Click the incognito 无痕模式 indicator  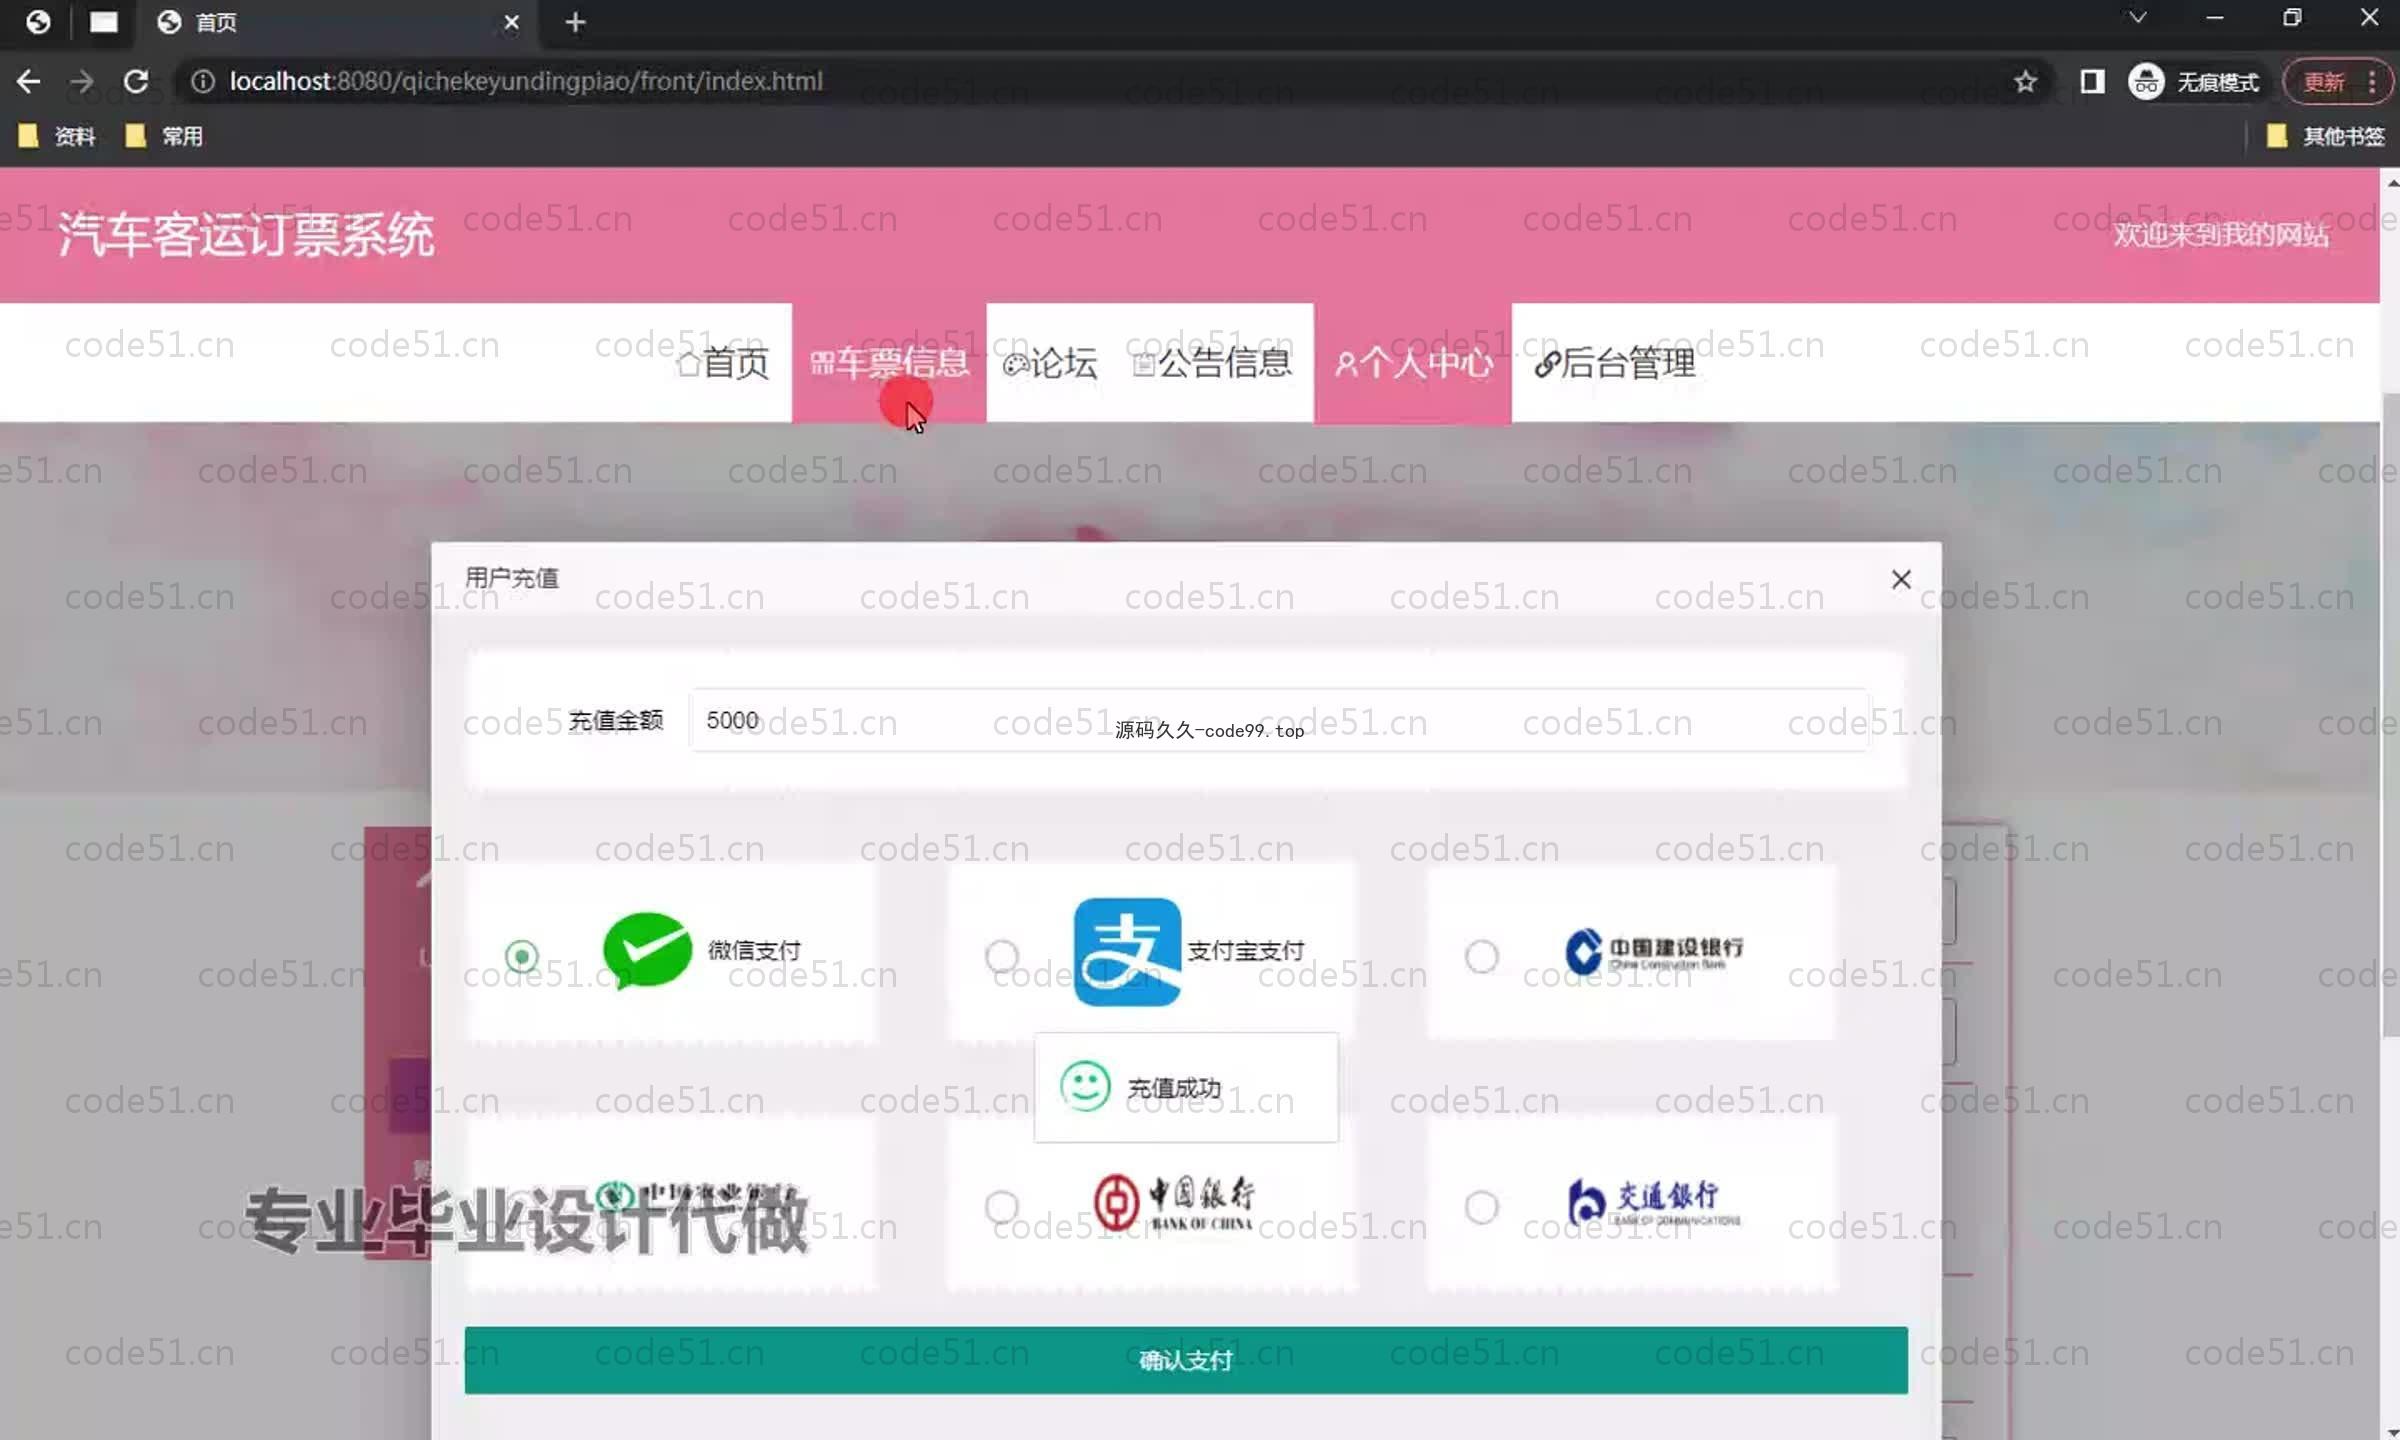click(x=2194, y=81)
